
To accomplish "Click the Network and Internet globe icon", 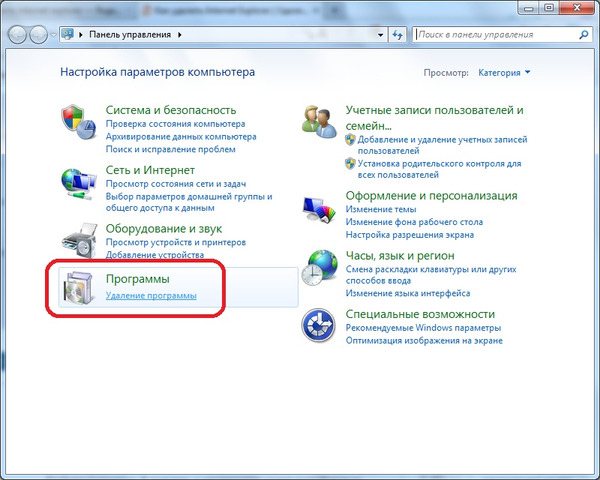I will point(78,184).
